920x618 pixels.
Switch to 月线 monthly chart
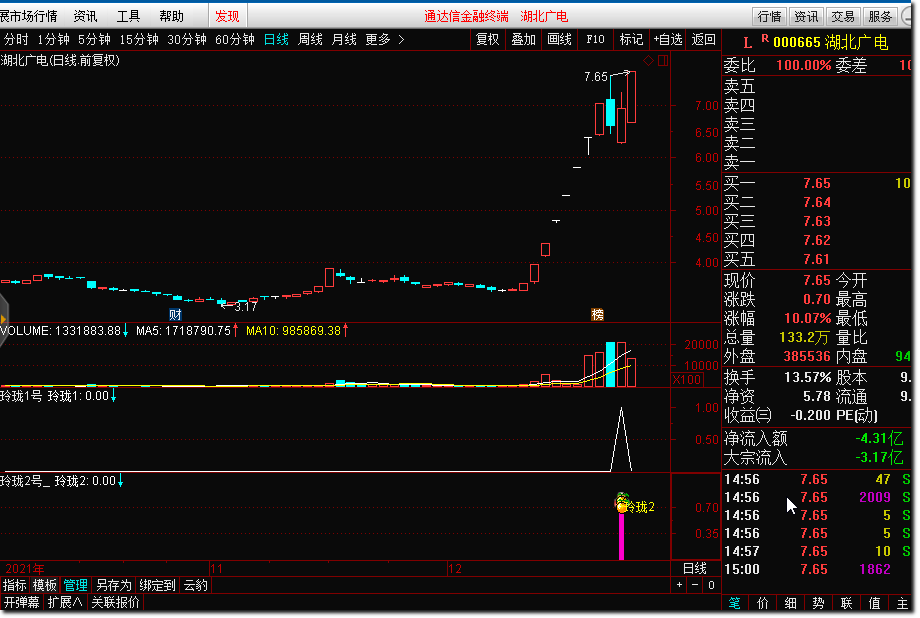pyautogui.click(x=344, y=39)
